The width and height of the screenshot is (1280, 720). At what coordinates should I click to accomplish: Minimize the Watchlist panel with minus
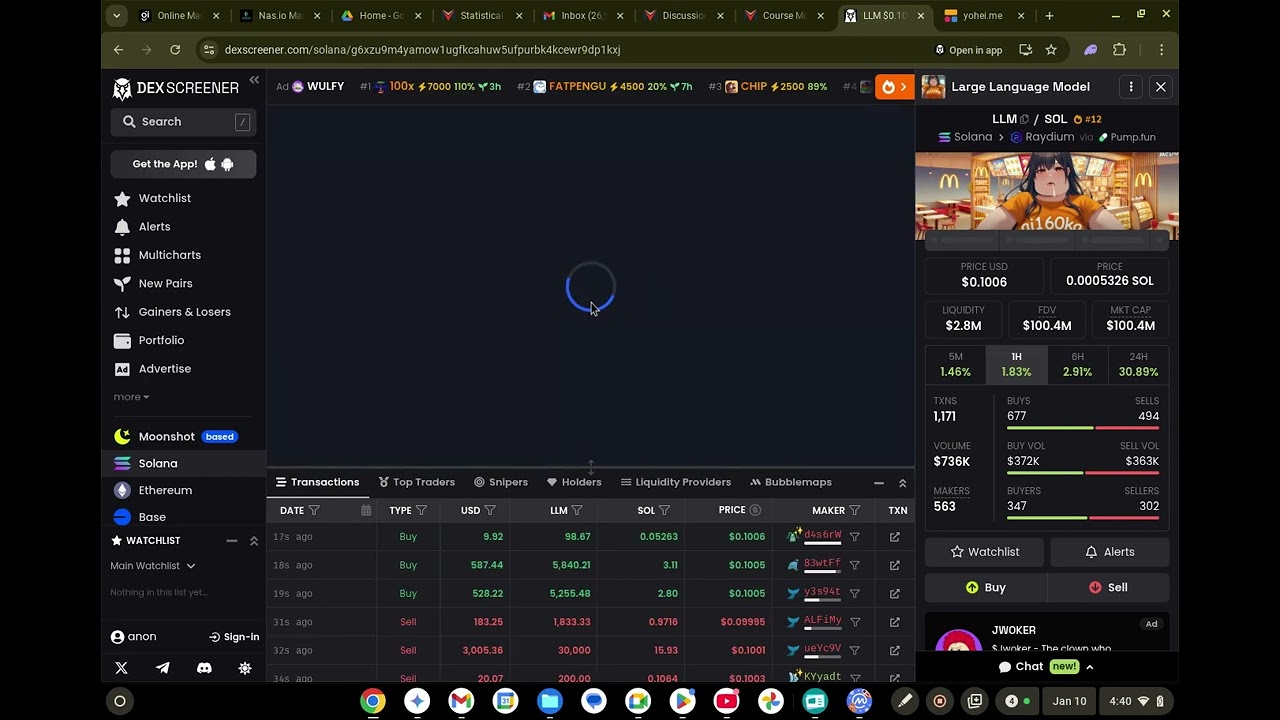click(231, 541)
